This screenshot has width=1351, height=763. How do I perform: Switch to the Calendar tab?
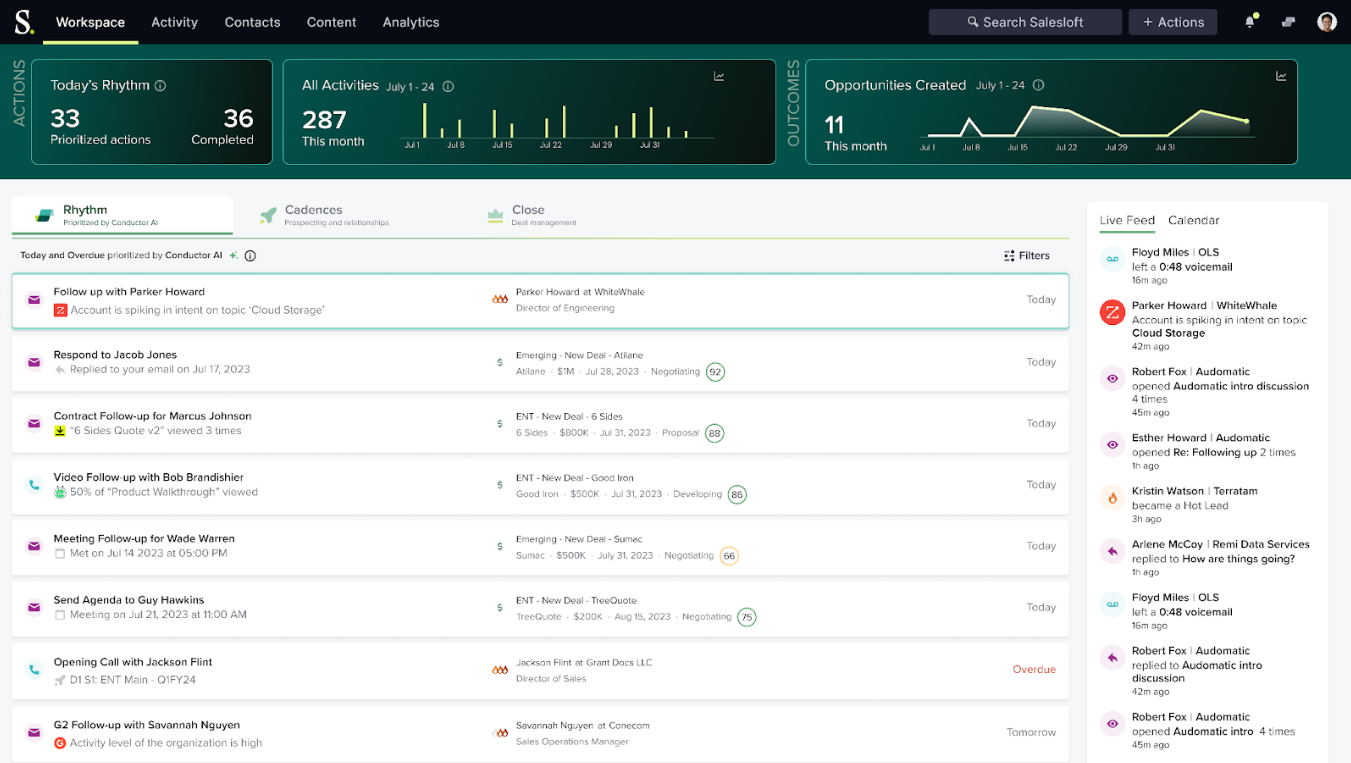(1194, 220)
